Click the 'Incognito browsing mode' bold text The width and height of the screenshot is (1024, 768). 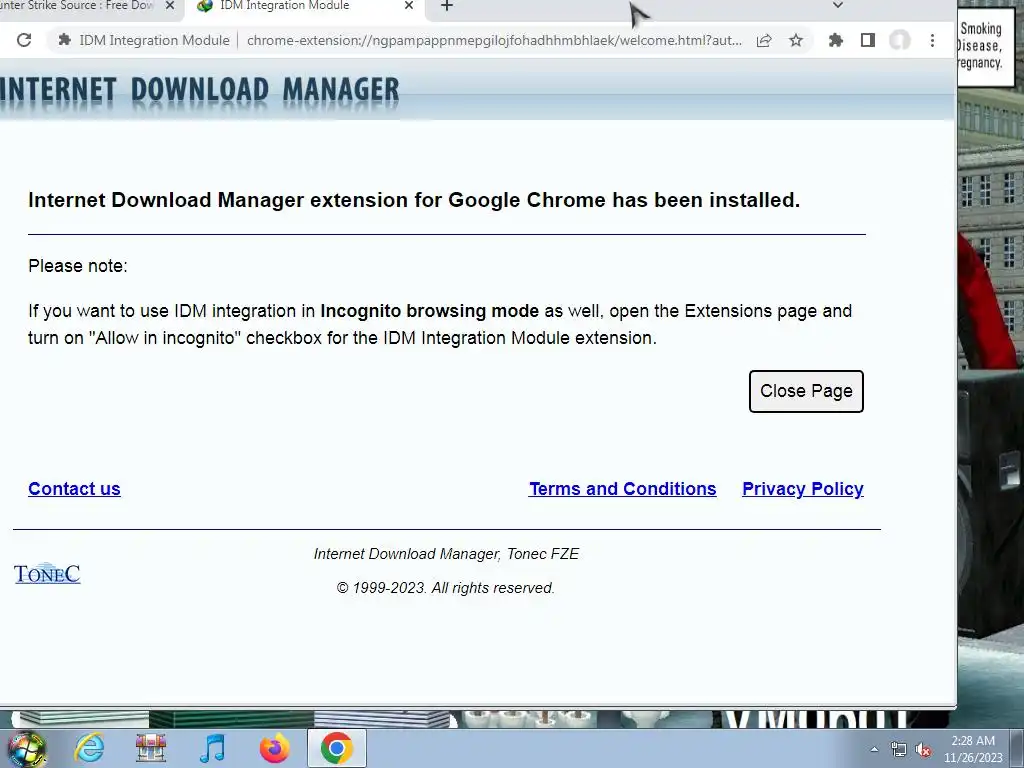tap(429, 311)
